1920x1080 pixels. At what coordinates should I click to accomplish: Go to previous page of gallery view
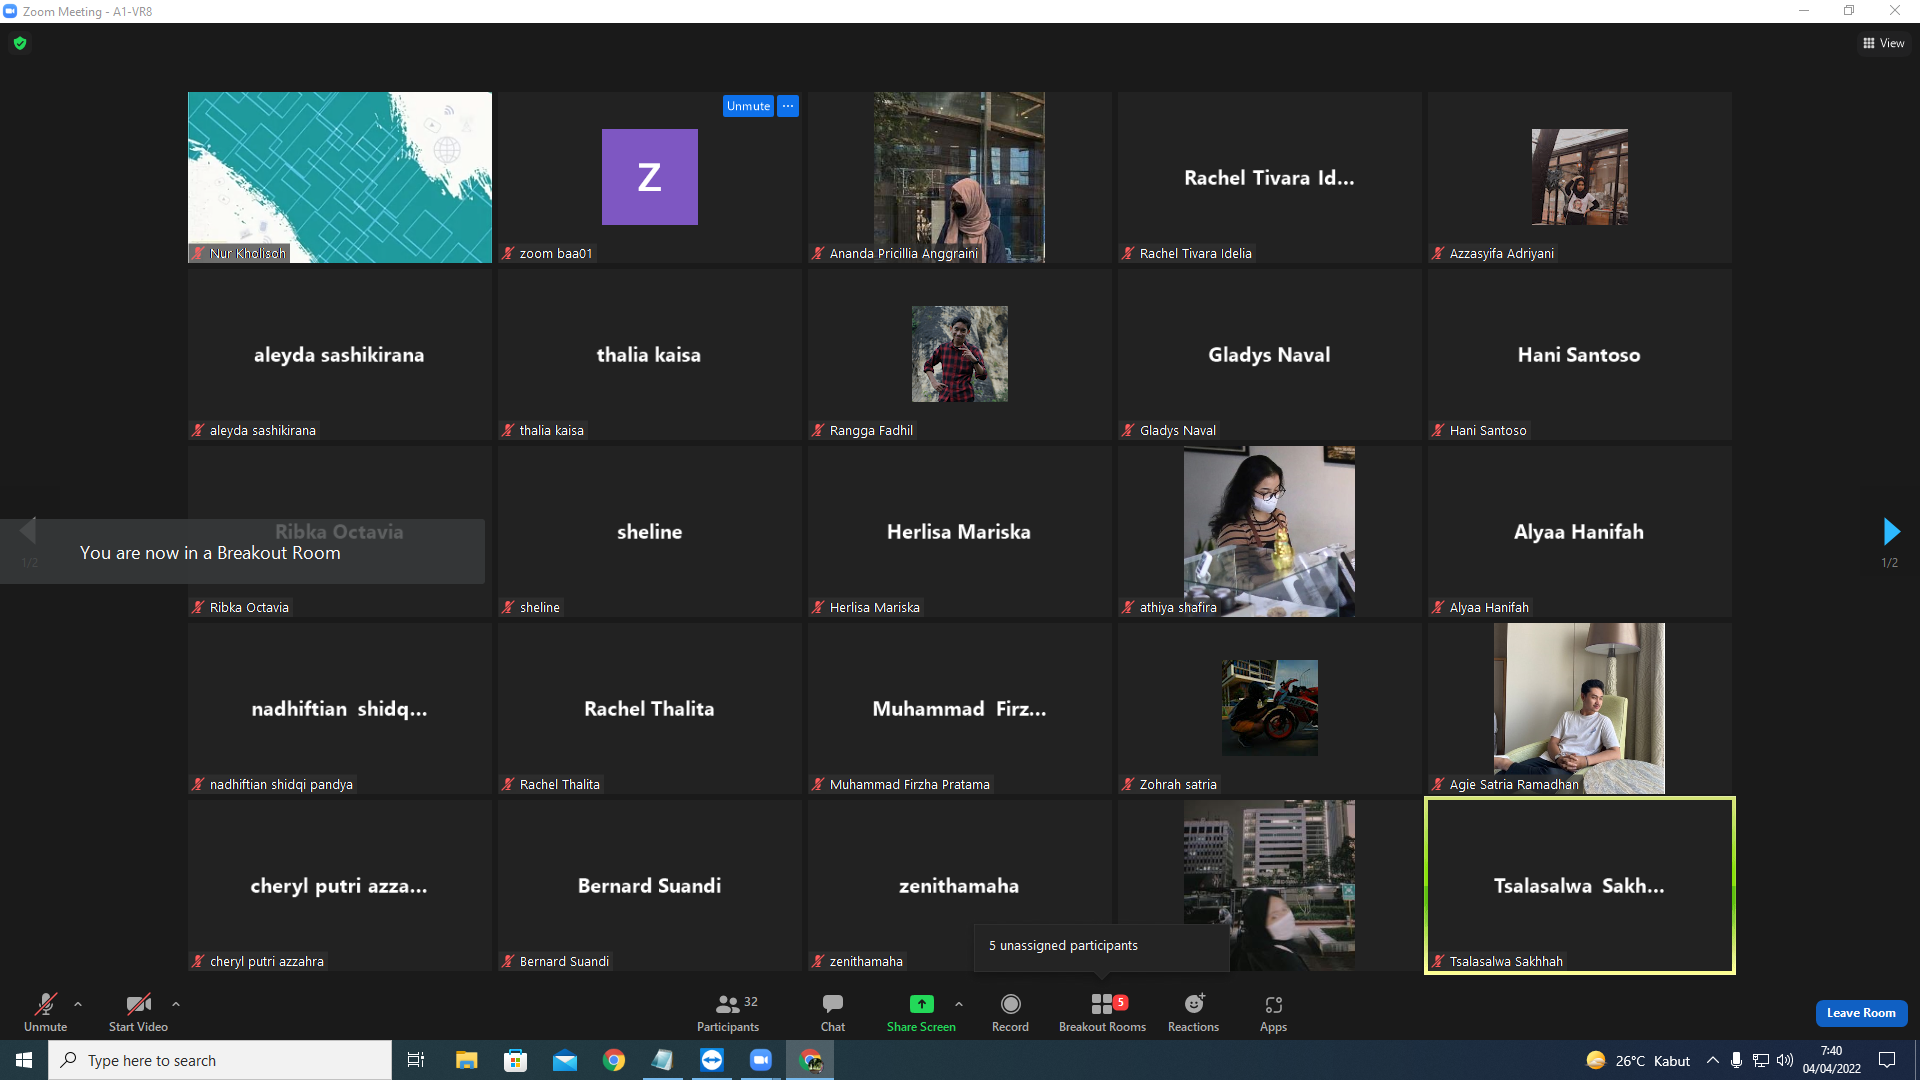[x=28, y=531]
